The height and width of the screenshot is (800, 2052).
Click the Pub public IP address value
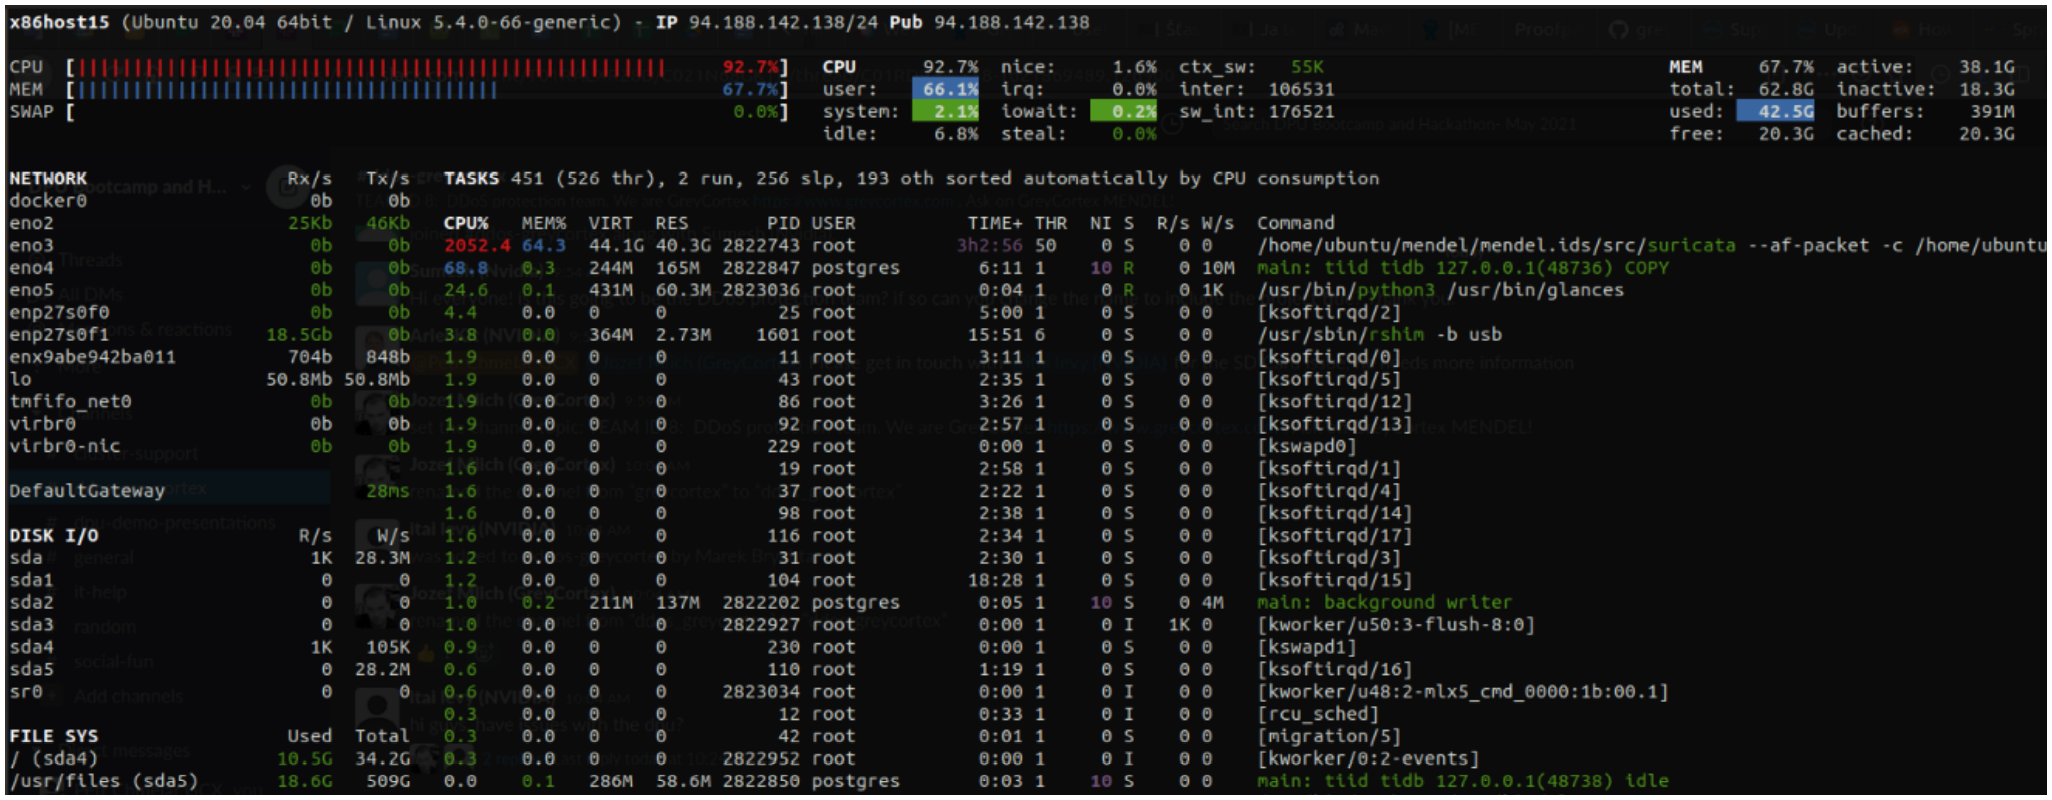[x=1012, y=22]
